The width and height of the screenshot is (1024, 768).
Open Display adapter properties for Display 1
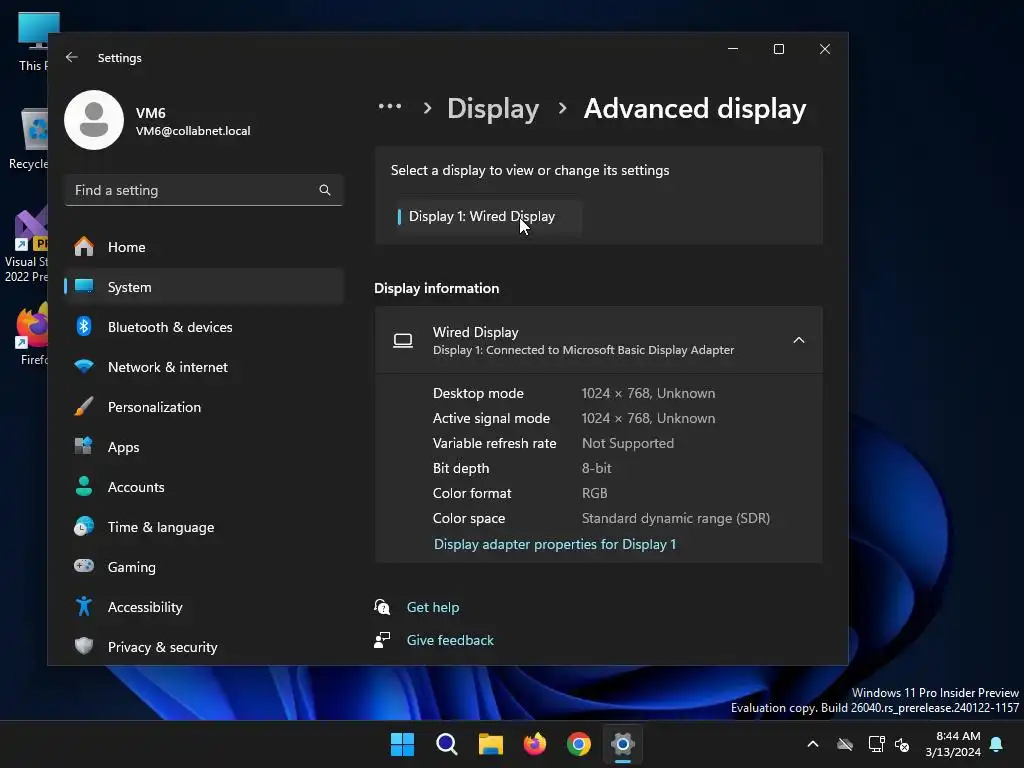point(555,544)
